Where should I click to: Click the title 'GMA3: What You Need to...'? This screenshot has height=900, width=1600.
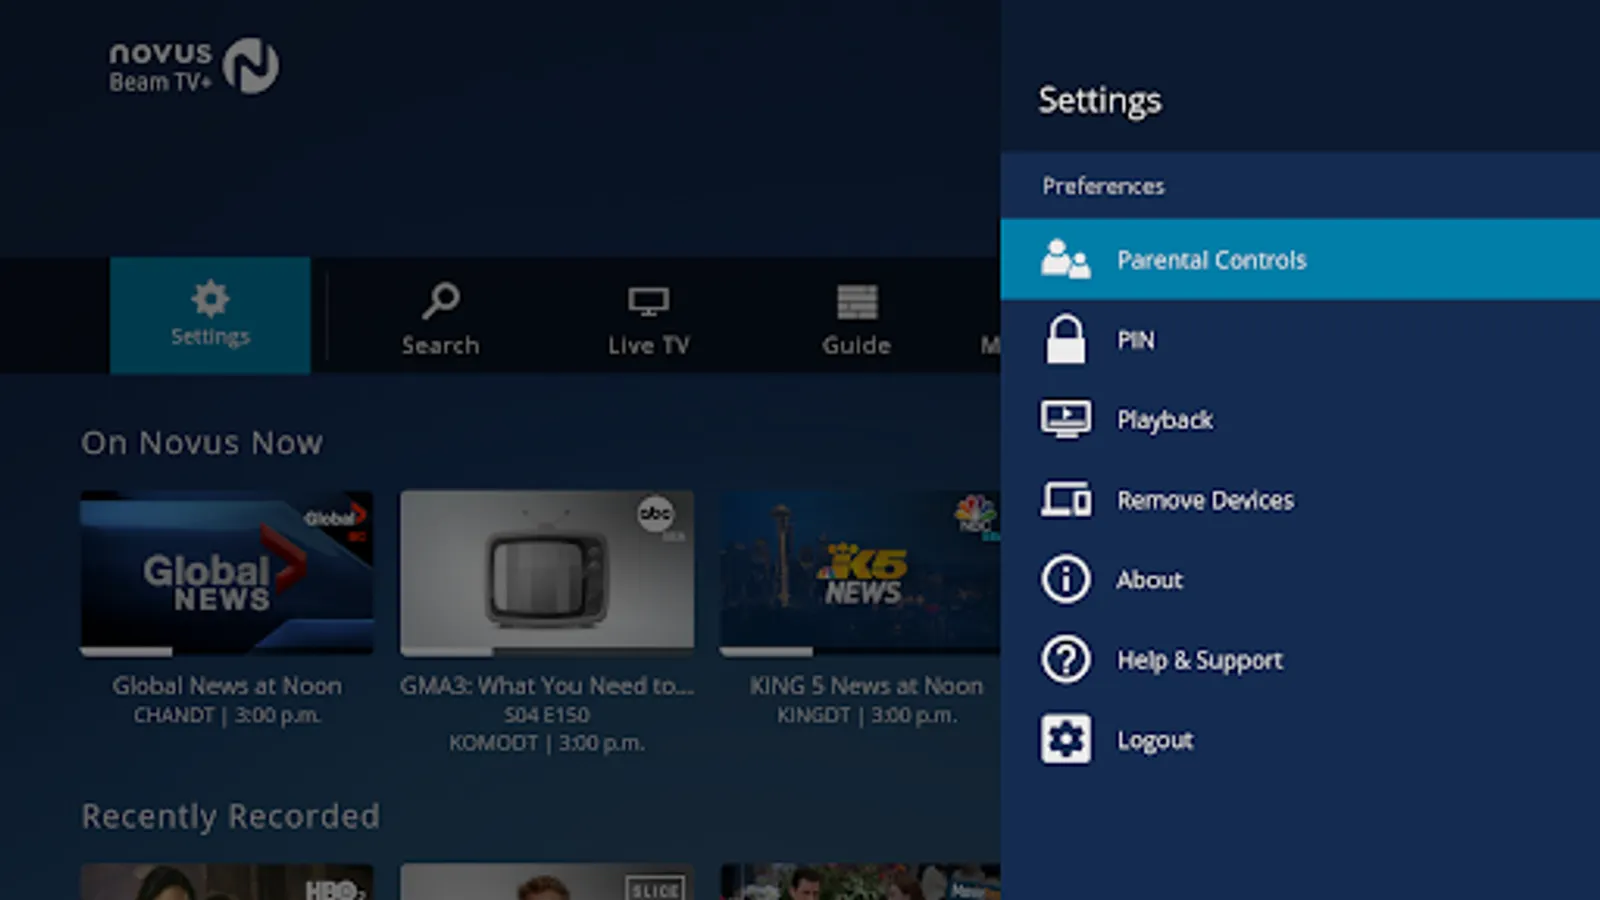pyautogui.click(x=547, y=686)
